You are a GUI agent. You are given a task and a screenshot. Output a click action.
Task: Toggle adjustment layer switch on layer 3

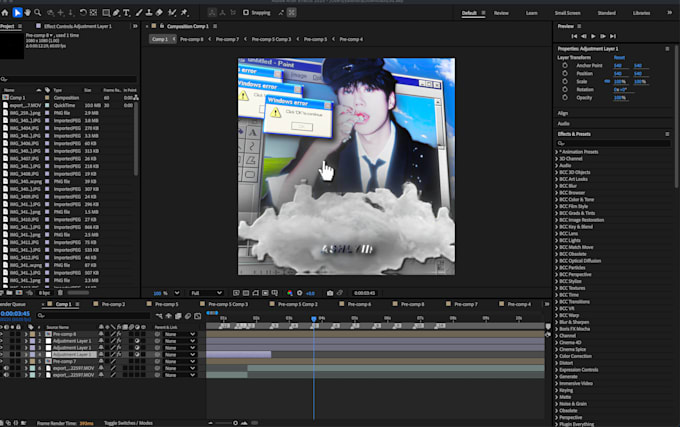tap(137, 348)
